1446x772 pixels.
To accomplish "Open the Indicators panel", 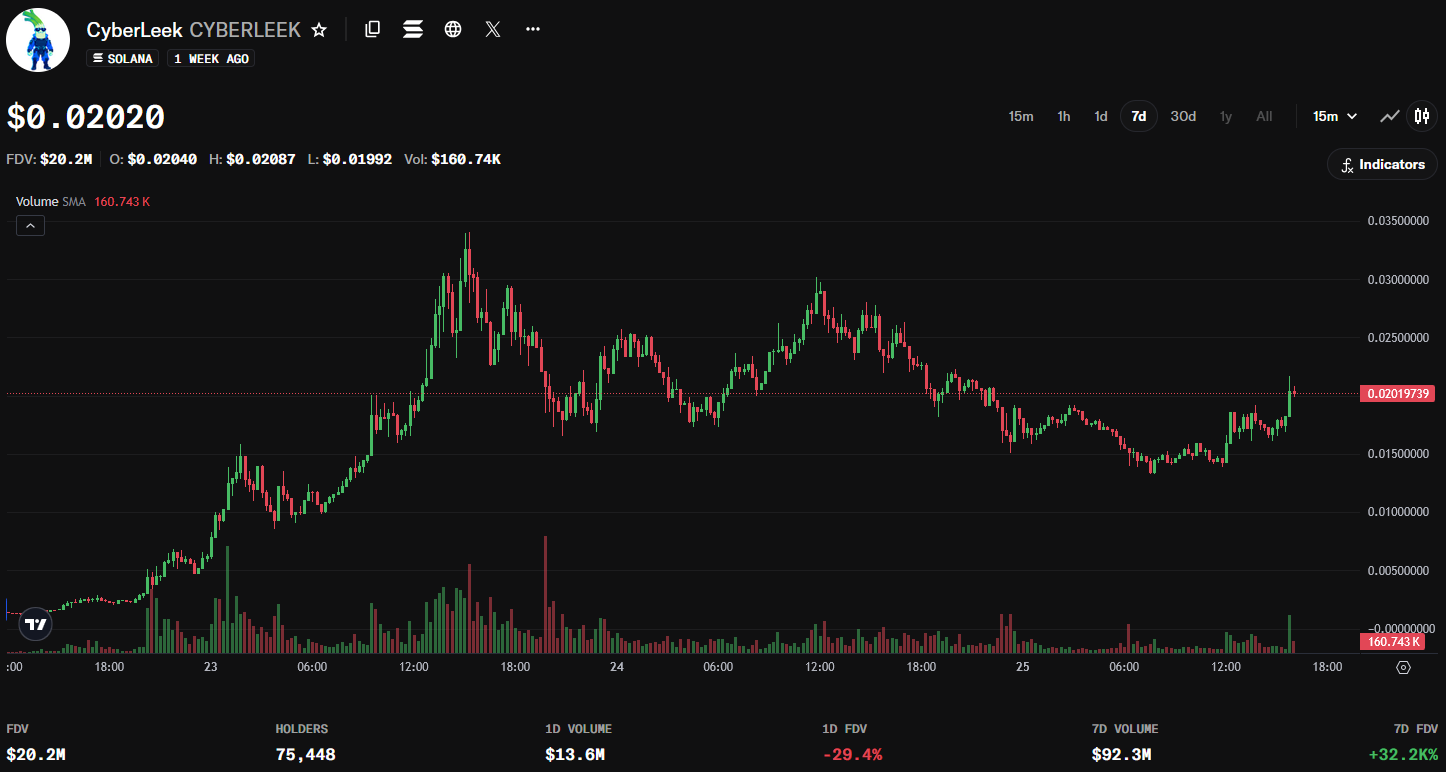I will 1383,164.
